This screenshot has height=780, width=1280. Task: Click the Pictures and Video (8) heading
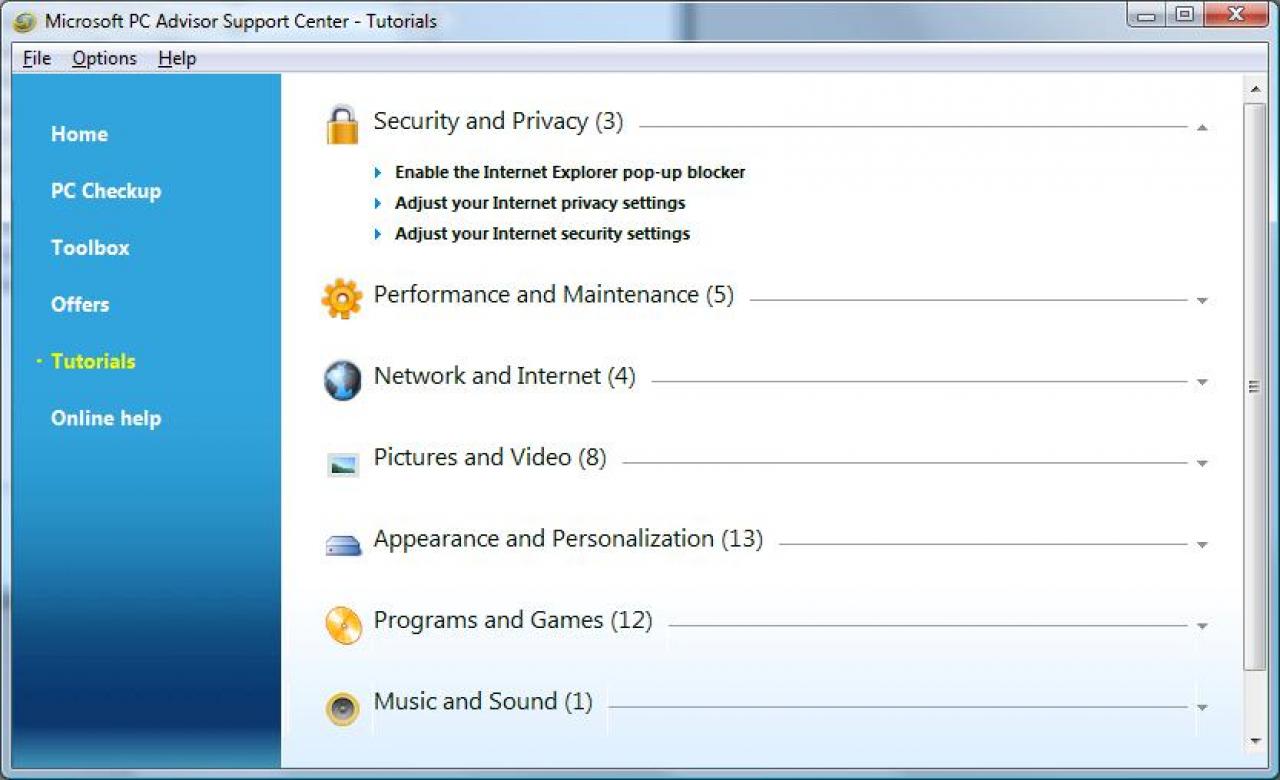490,457
